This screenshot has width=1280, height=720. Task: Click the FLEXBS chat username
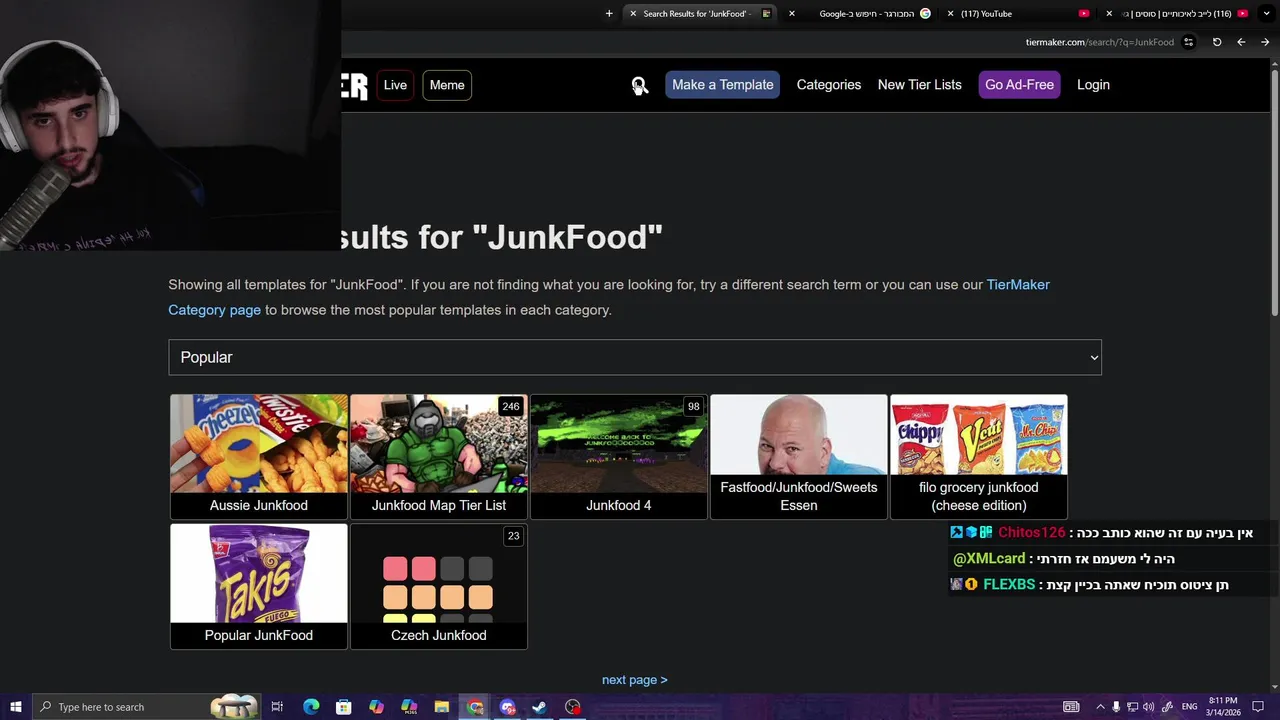(x=1009, y=585)
